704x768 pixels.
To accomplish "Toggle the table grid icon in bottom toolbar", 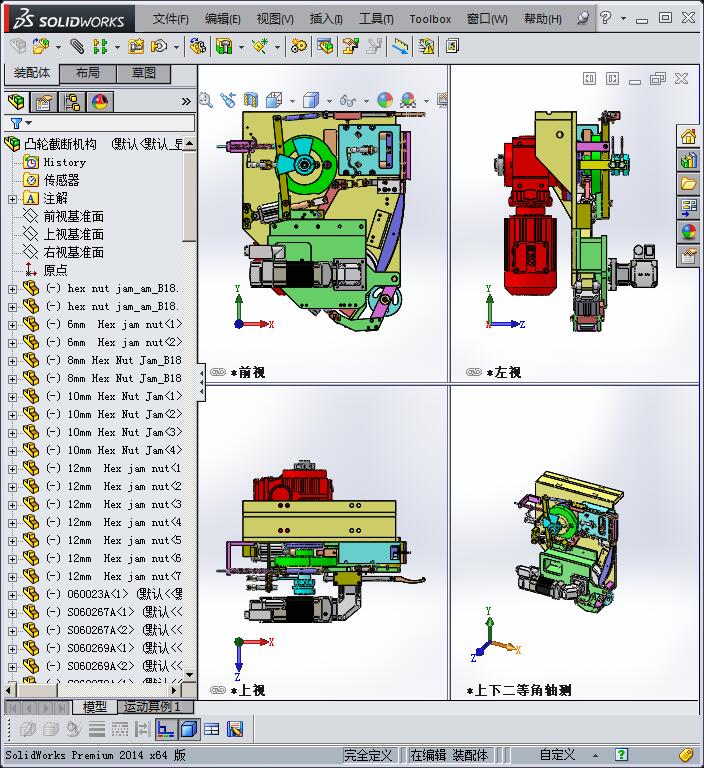I will tap(212, 729).
